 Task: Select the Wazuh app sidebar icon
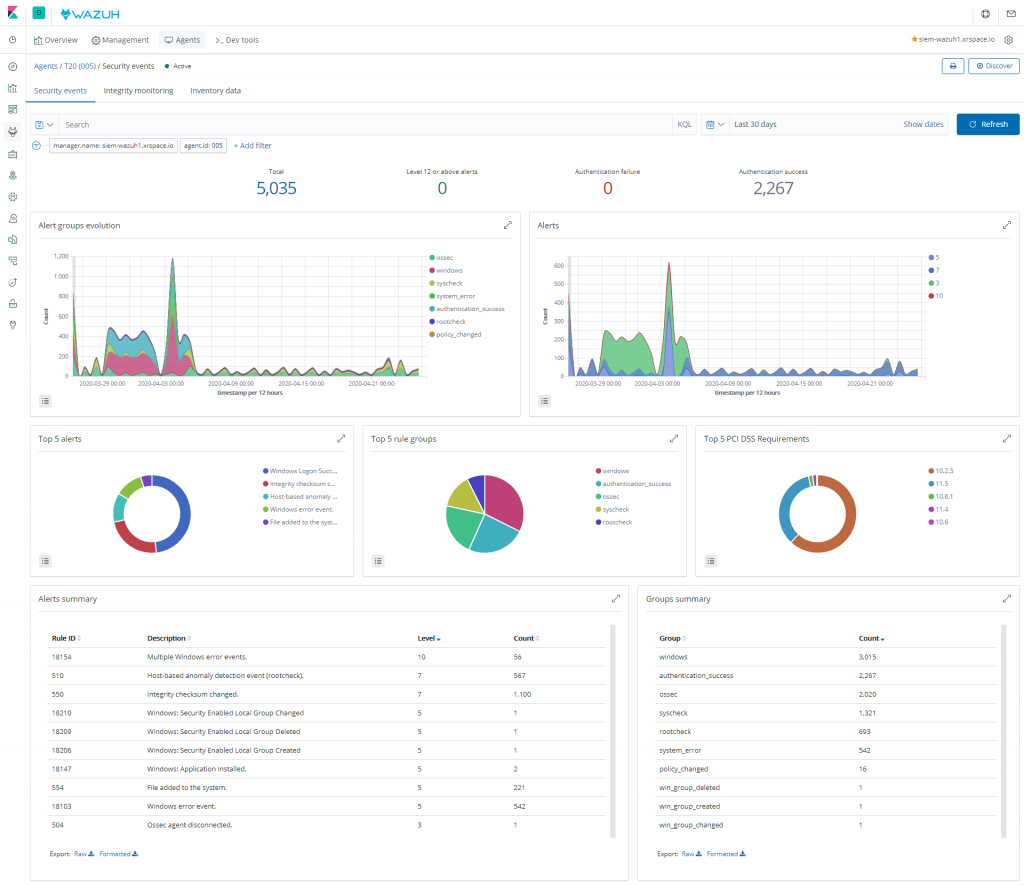(12, 131)
